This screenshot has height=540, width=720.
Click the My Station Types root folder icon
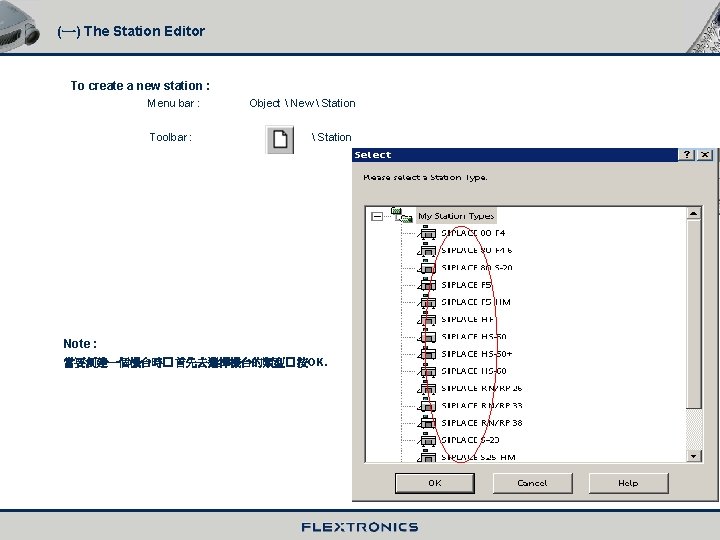(x=401, y=215)
